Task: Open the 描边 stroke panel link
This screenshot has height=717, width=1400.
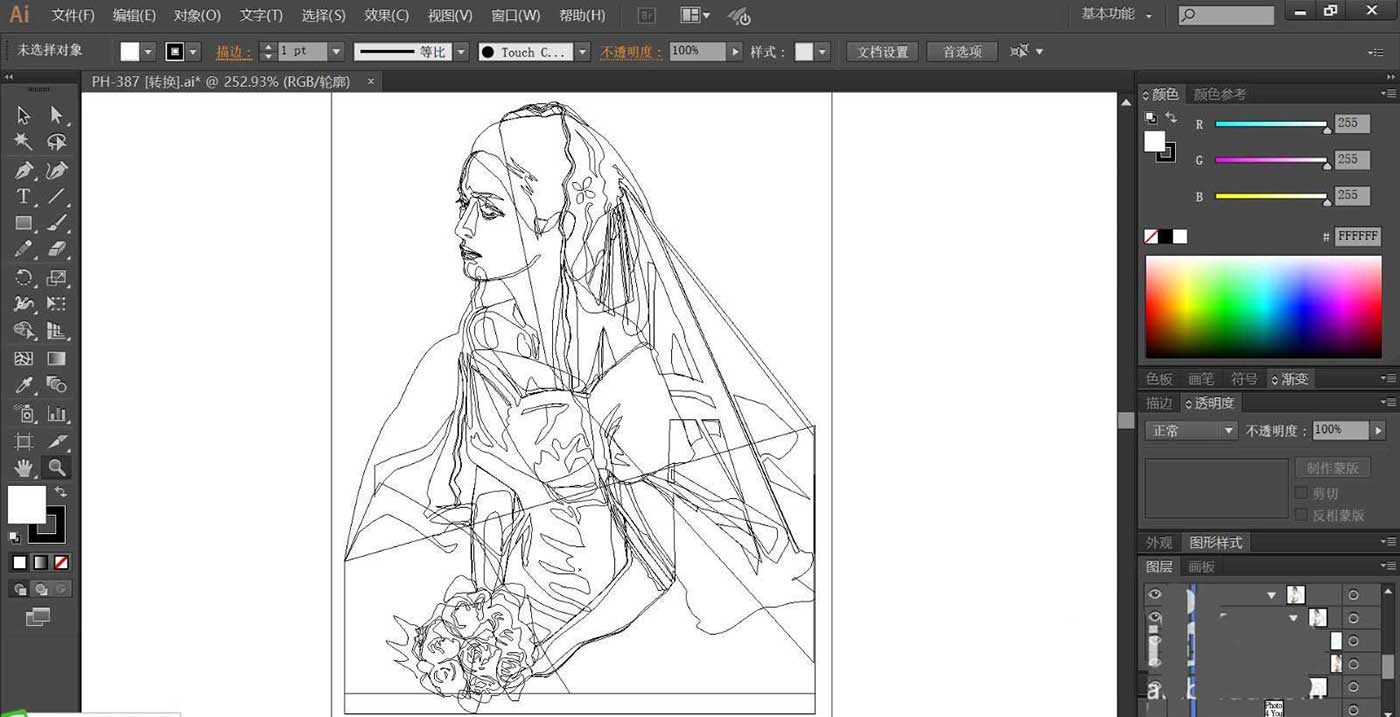Action: click(234, 52)
